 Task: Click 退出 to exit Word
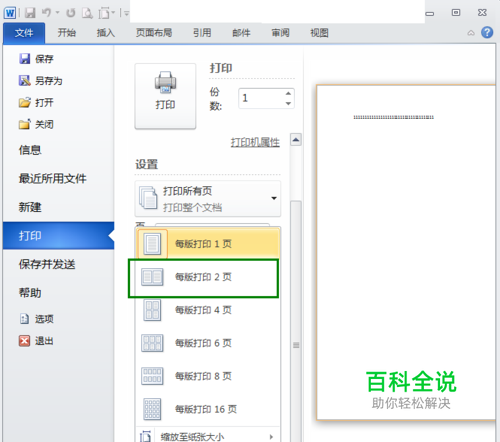36,341
